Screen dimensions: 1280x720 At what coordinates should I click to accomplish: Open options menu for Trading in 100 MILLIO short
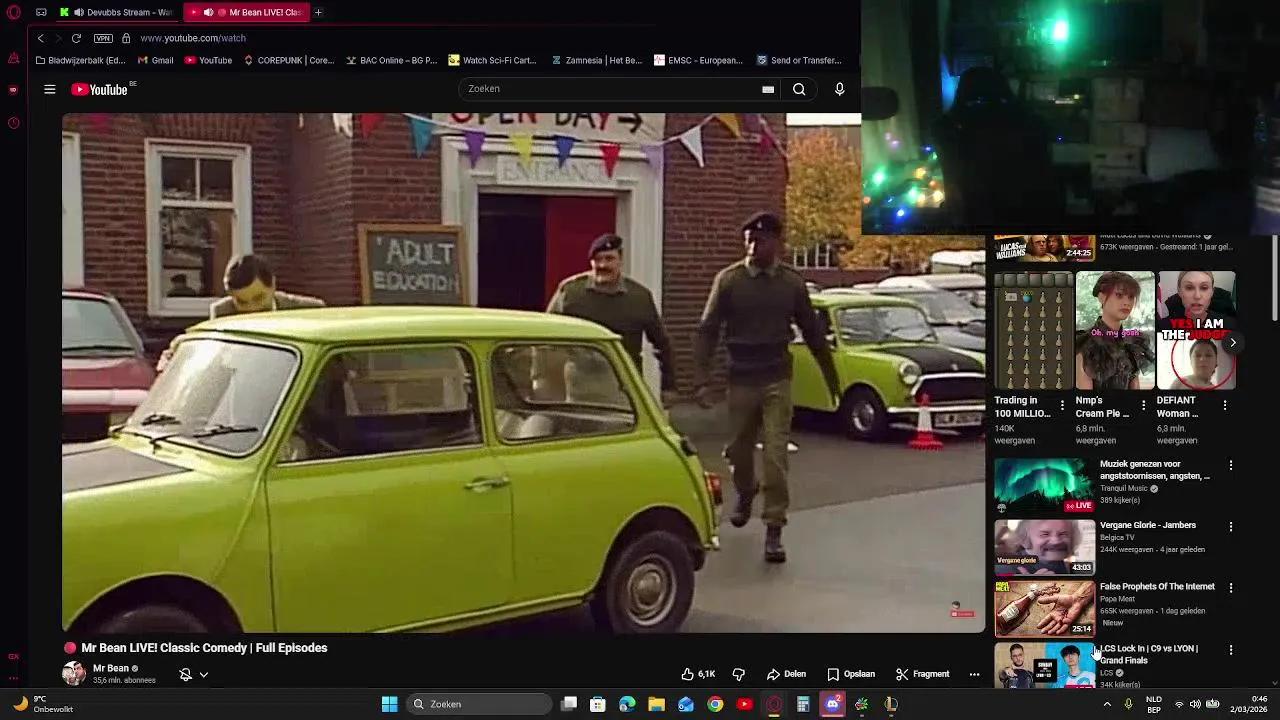(1062, 405)
